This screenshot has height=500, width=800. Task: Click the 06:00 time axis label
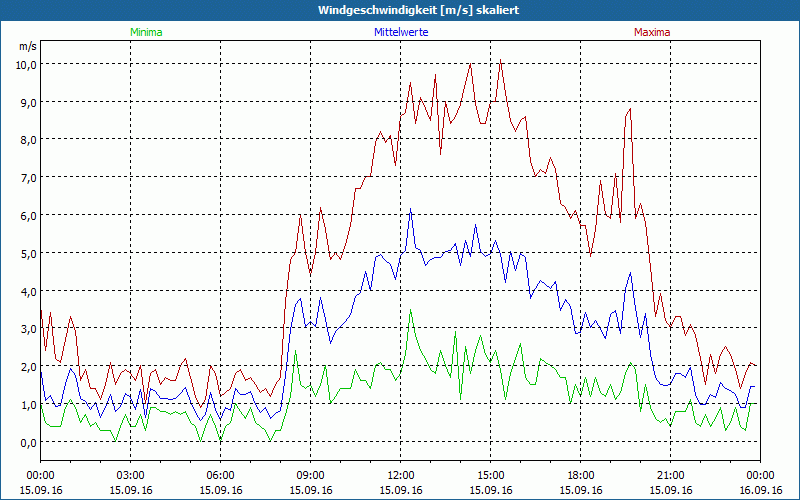220,476
